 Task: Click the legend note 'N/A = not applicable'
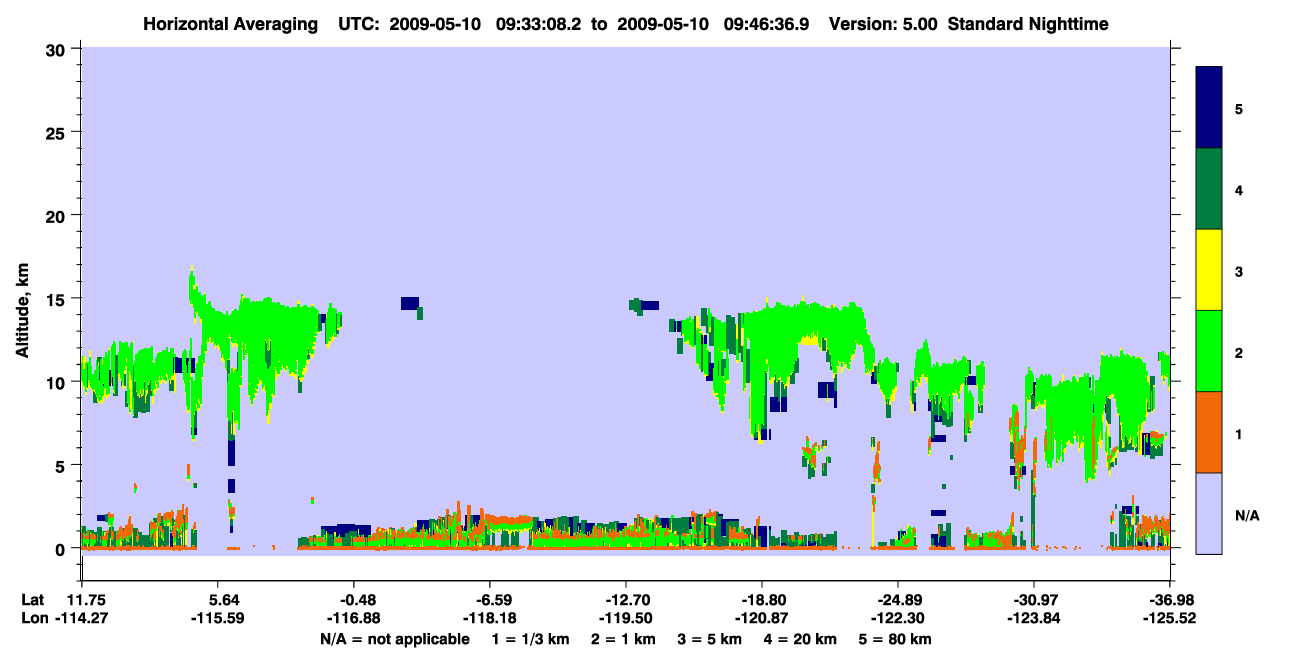pyautogui.click(x=395, y=638)
